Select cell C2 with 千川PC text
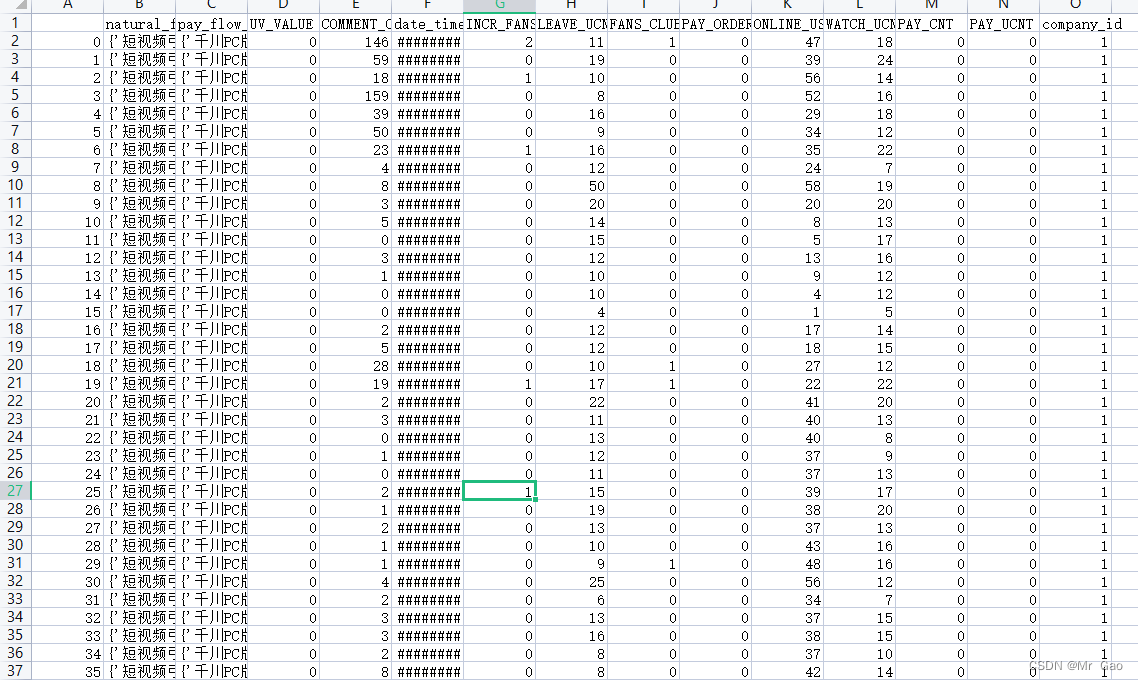The width and height of the screenshot is (1138, 680). 212,42
